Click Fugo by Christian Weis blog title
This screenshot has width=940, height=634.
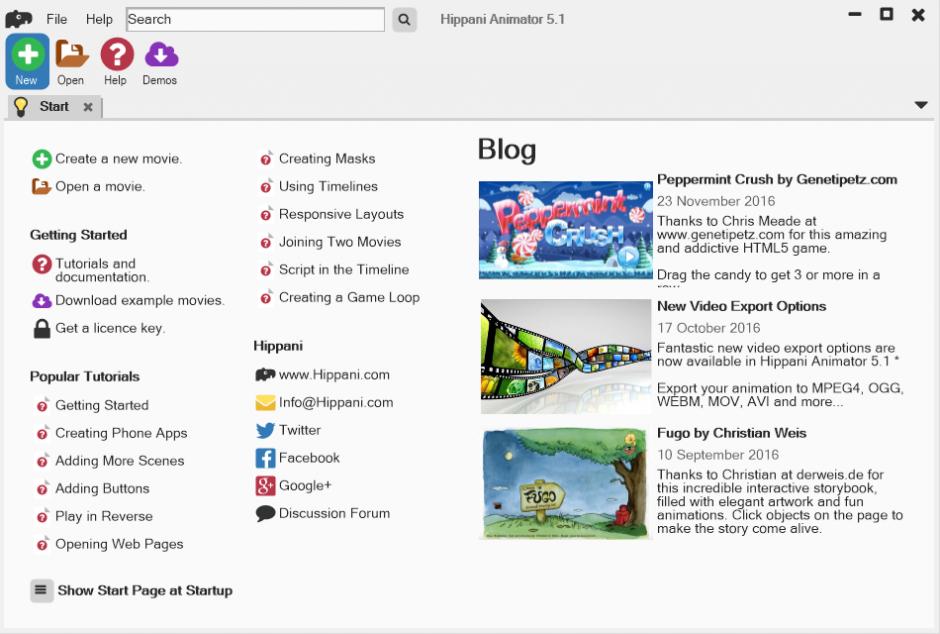coord(731,433)
